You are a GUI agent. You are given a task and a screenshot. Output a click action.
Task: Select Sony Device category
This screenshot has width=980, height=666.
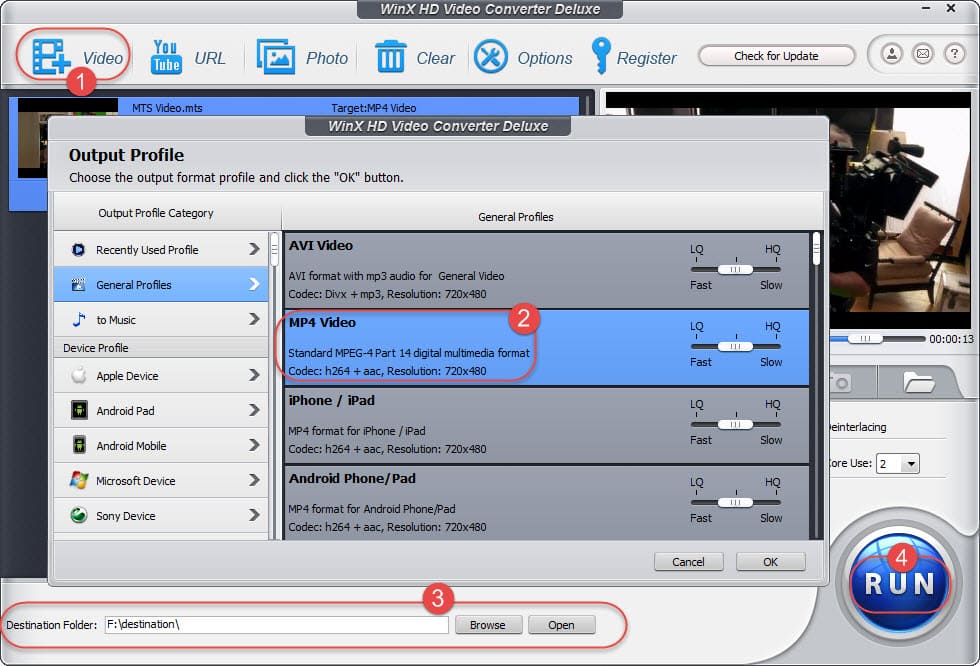point(161,515)
